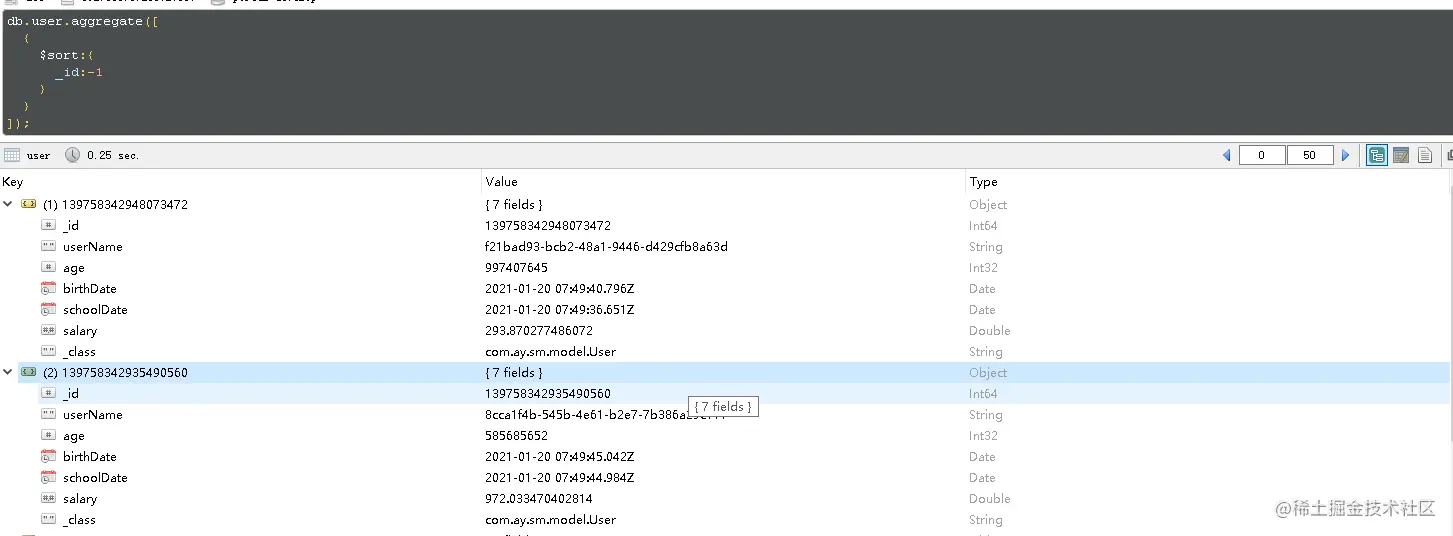Click the execution time clock icon
The image size is (1453, 536).
click(x=72, y=155)
